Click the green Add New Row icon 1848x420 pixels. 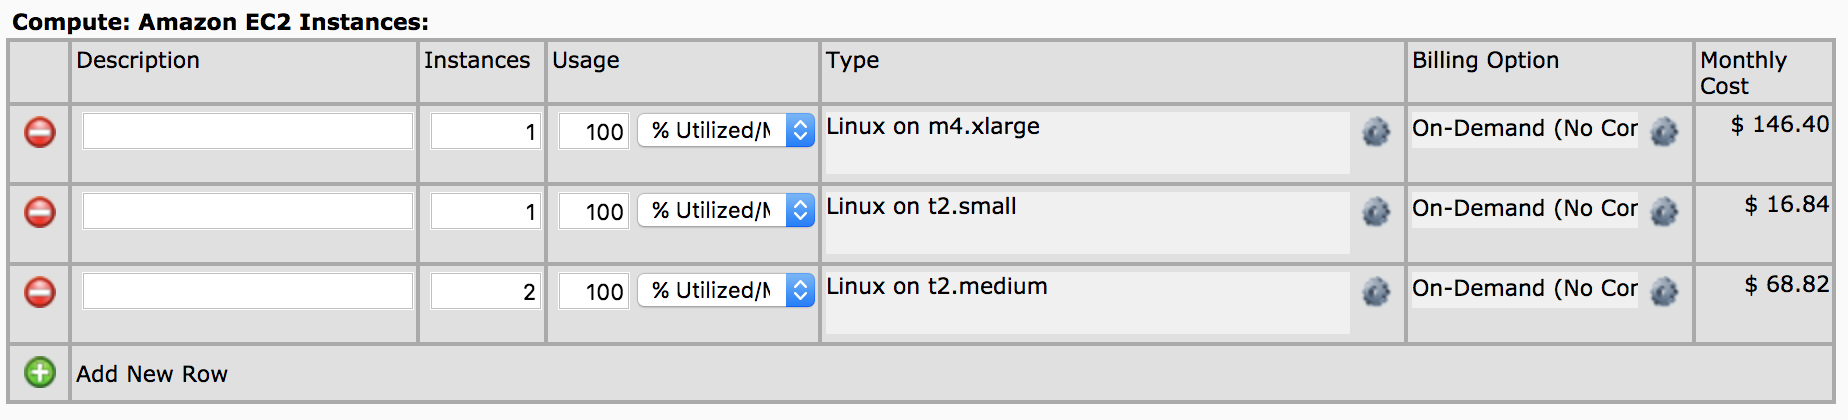point(40,373)
